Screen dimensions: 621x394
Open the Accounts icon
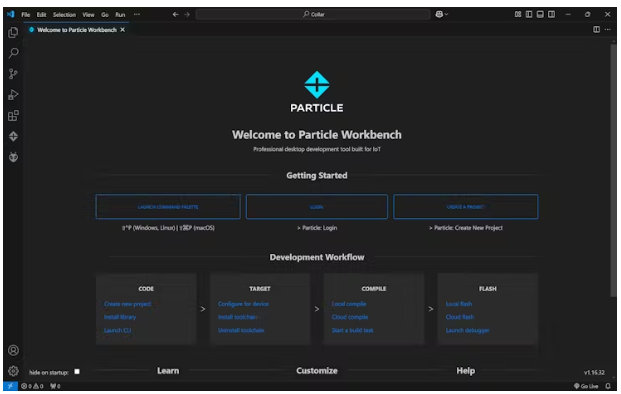point(13,350)
